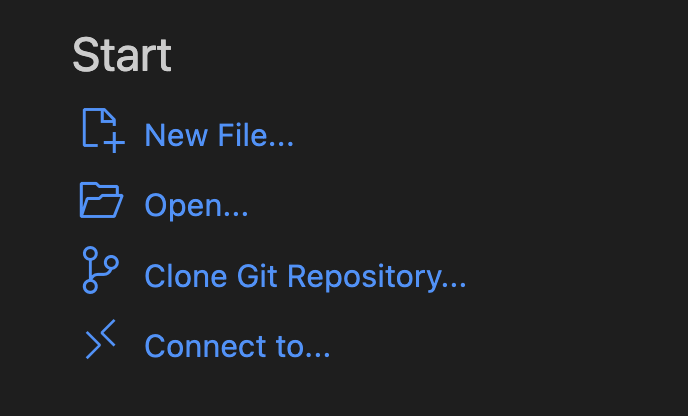The height and width of the screenshot is (416, 688).
Task: Click the remote connection arrows icon
Action: click(100, 339)
